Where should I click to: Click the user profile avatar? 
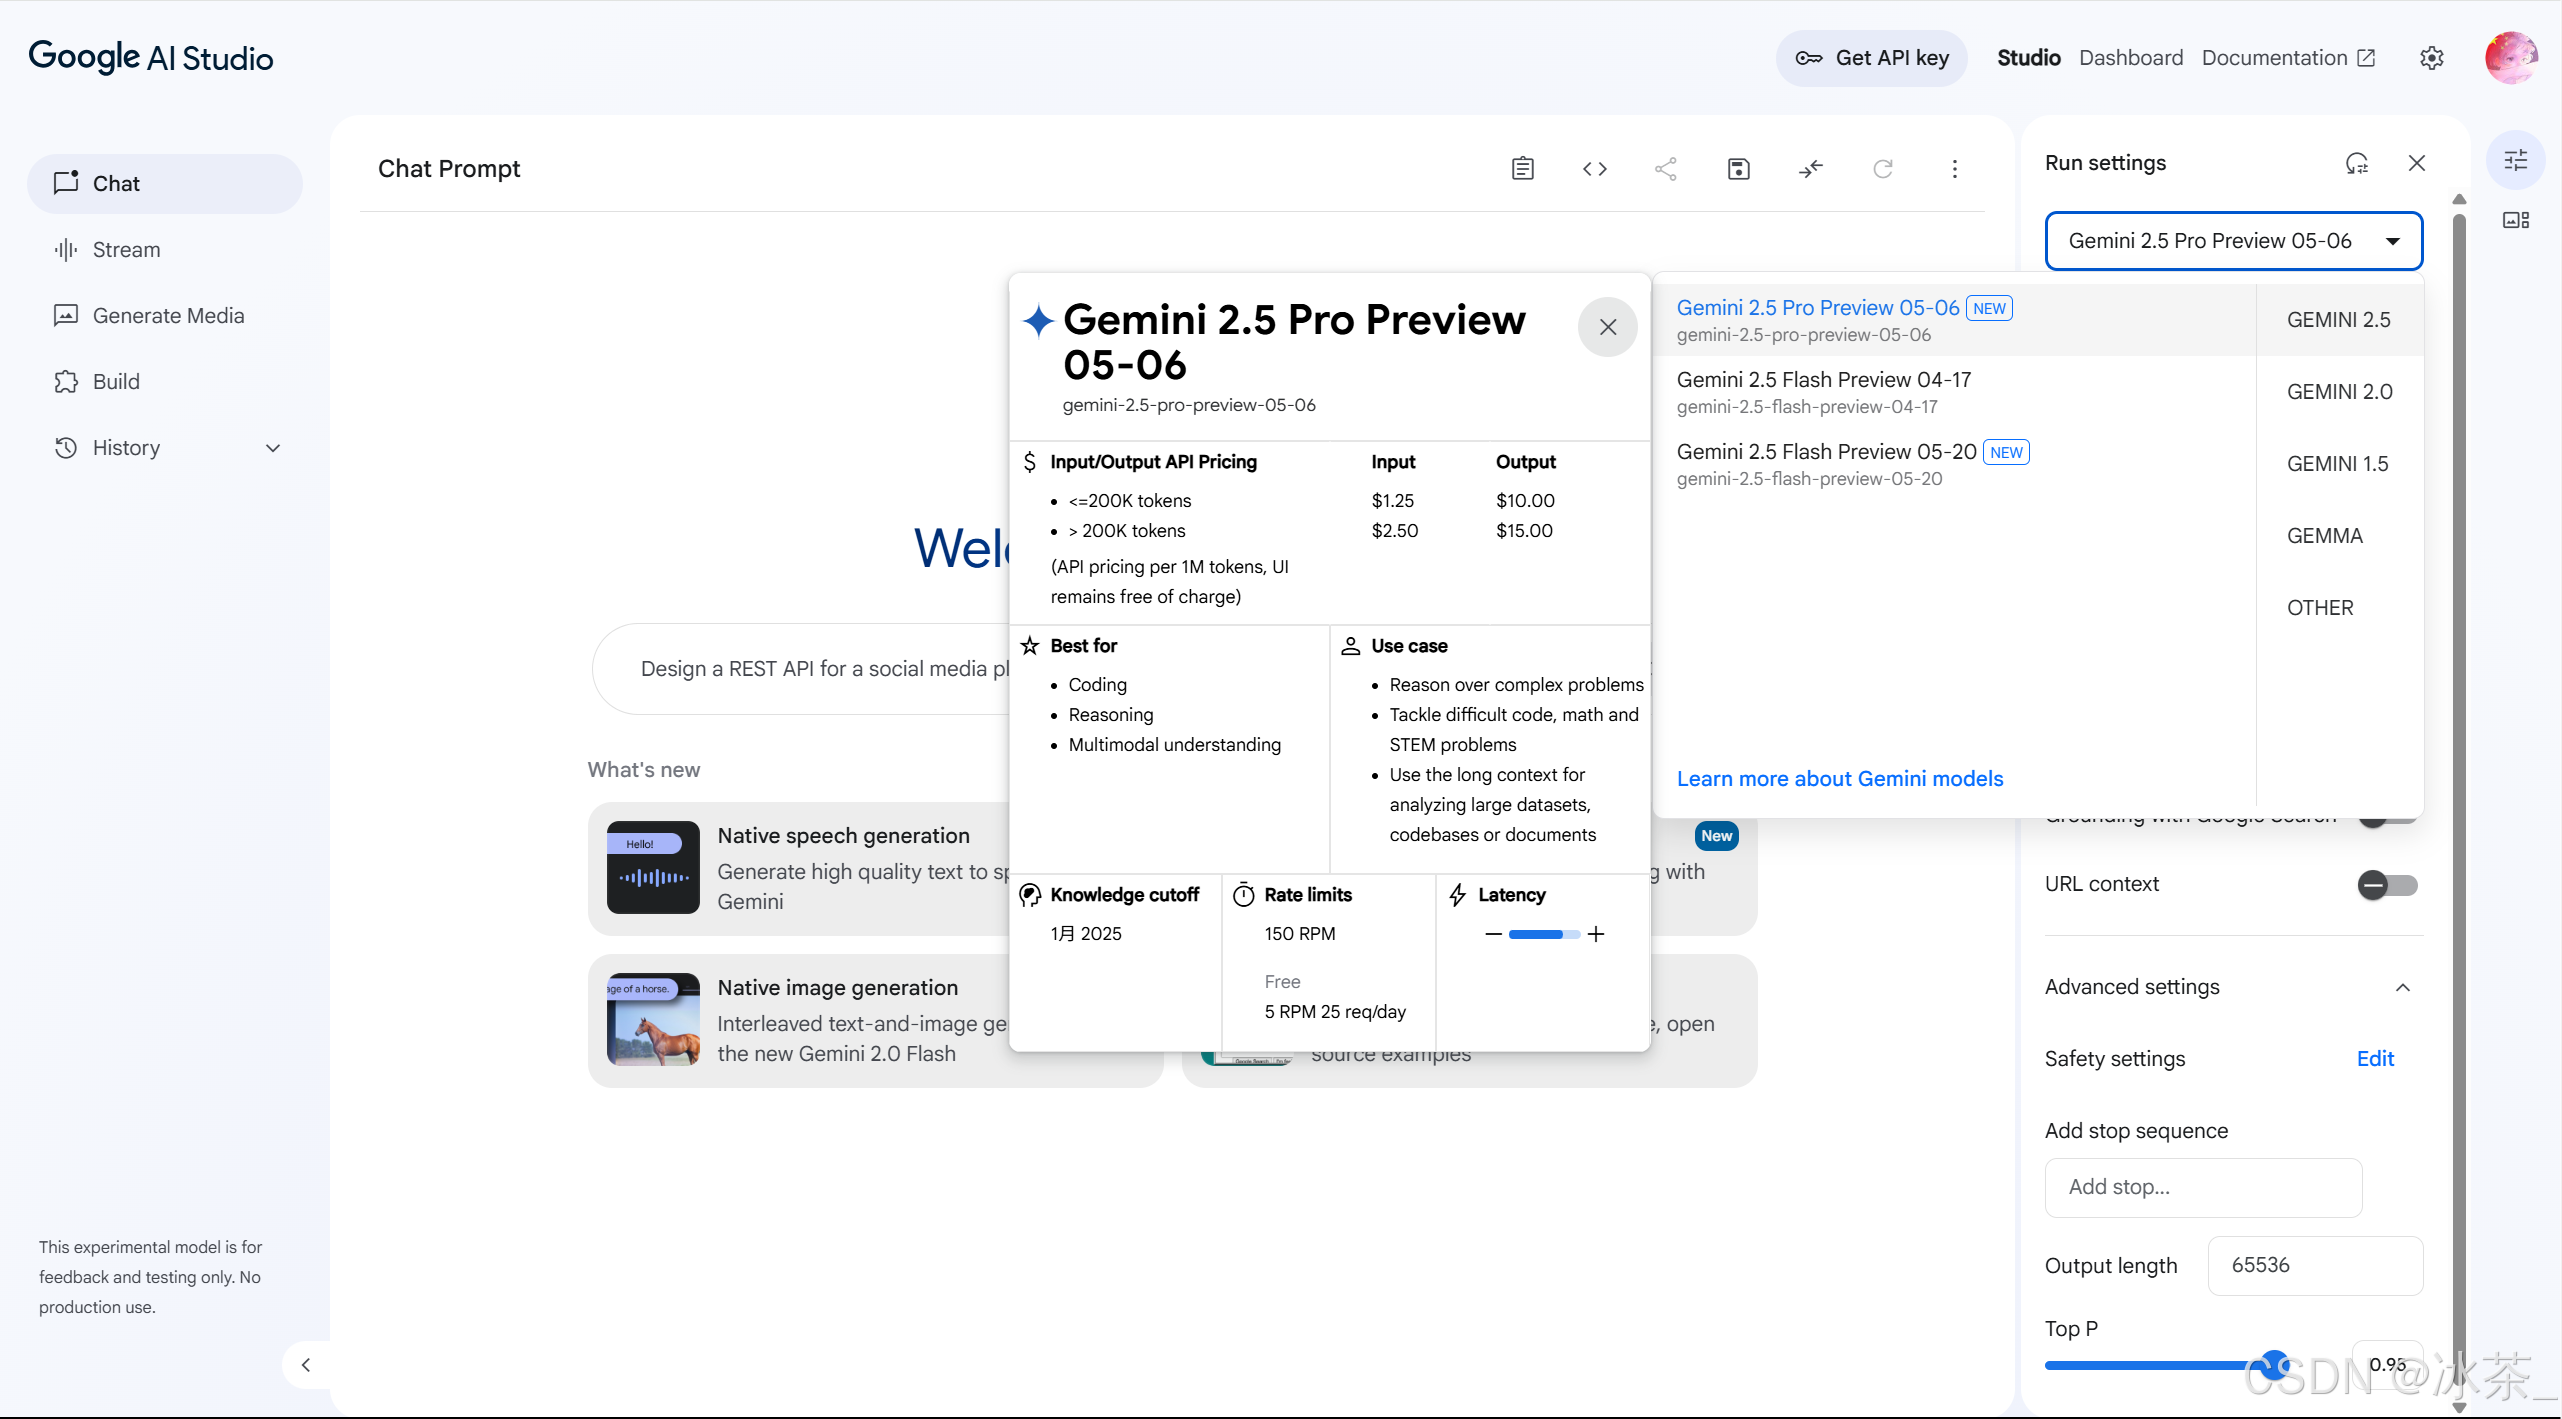point(2511,58)
